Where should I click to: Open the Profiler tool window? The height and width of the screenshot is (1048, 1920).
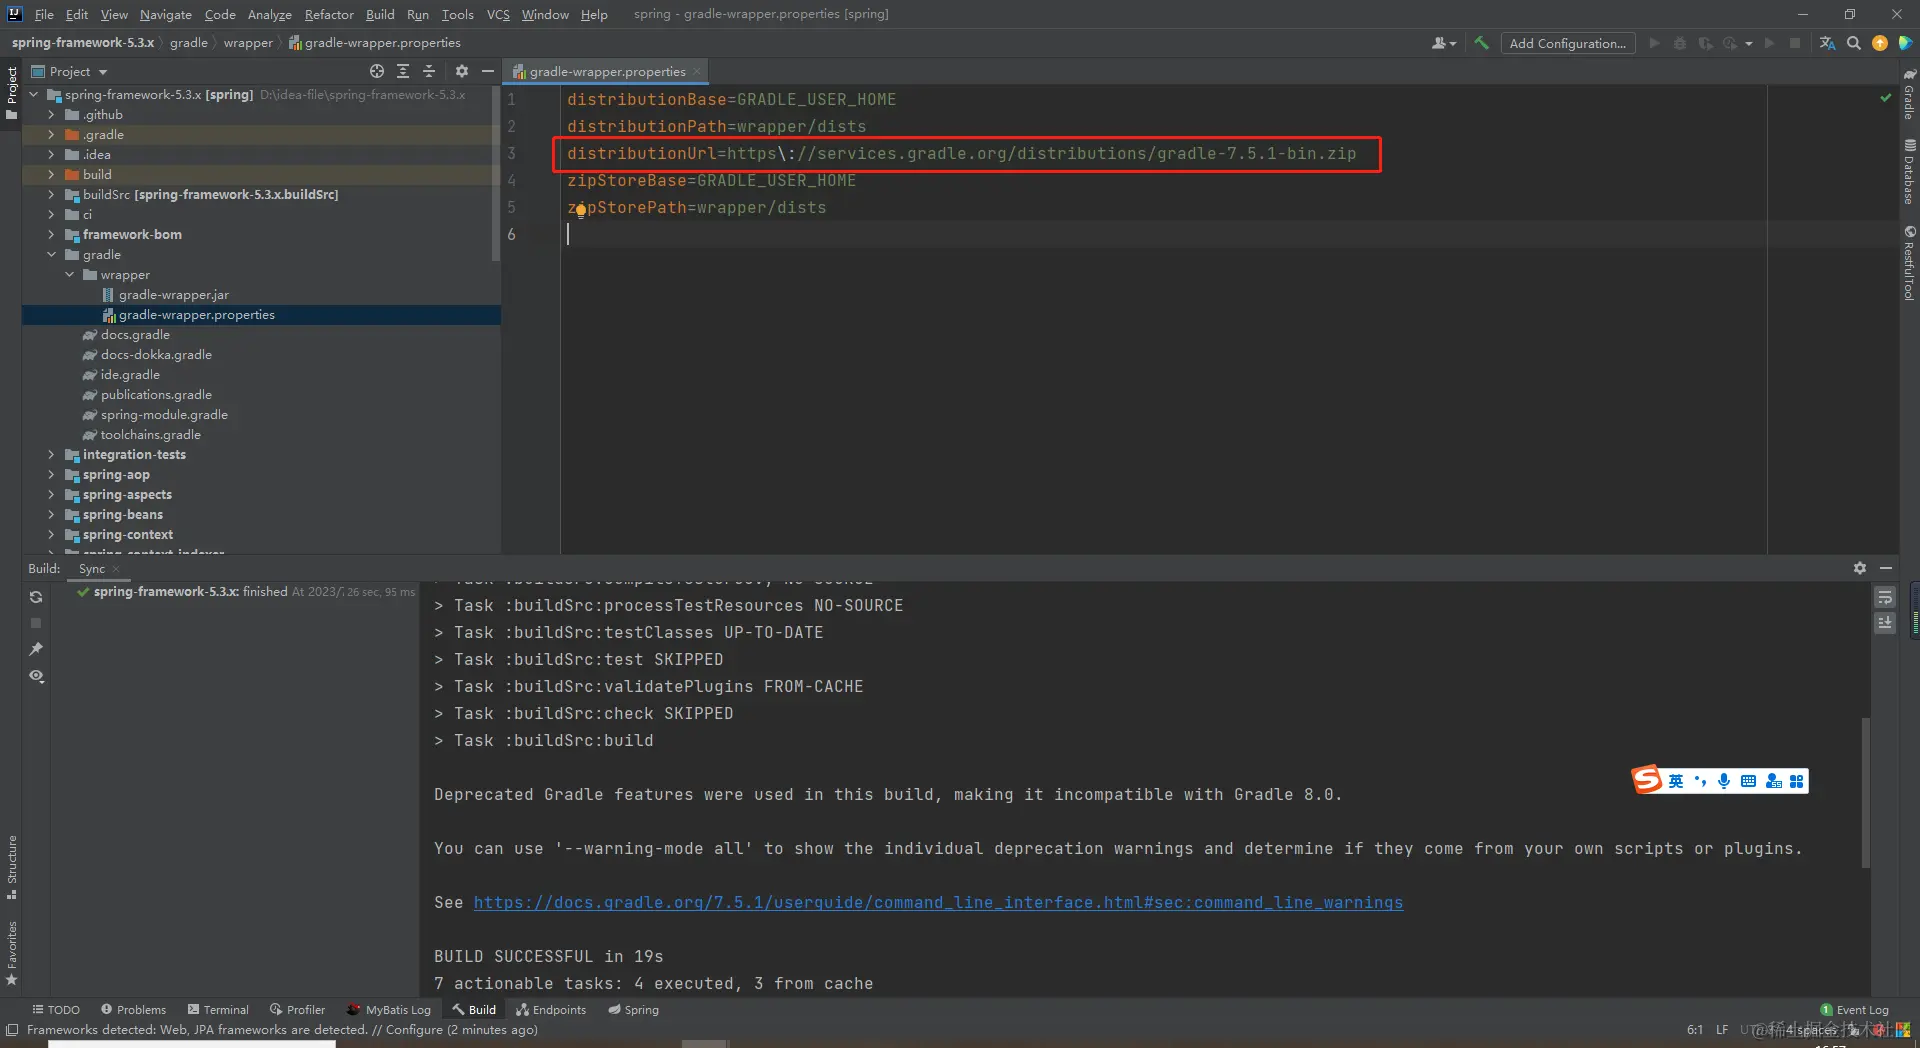point(297,1010)
